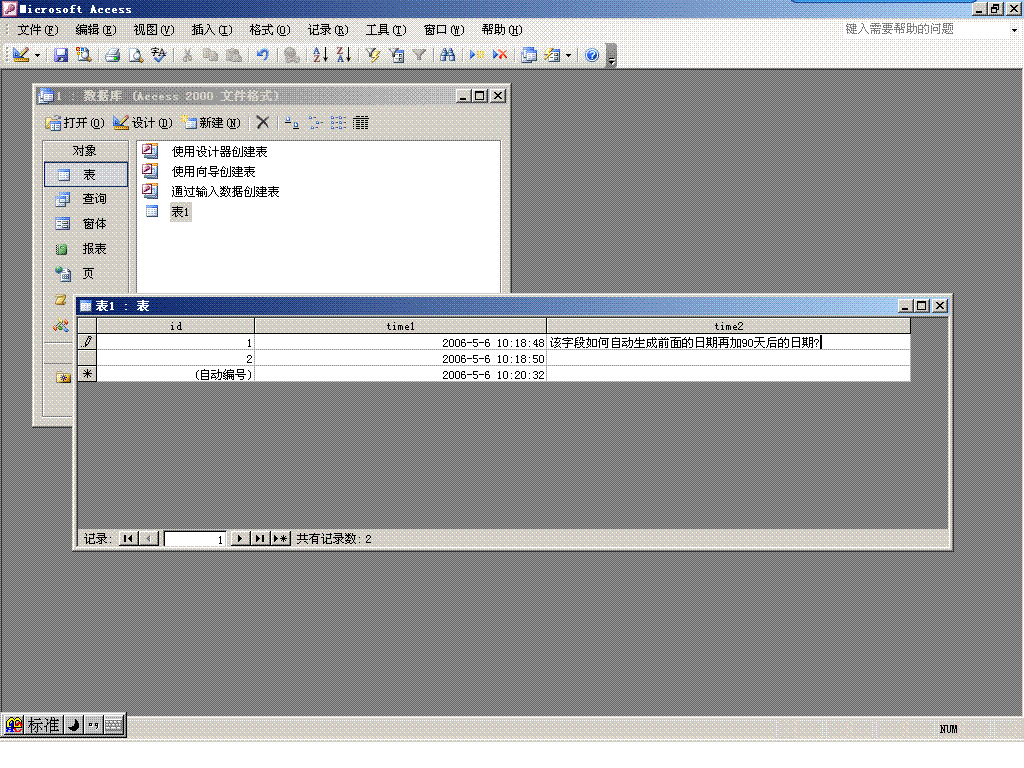The height and width of the screenshot is (768, 1024).
Task: Click 设计(D) in database window
Action: point(142,123)
